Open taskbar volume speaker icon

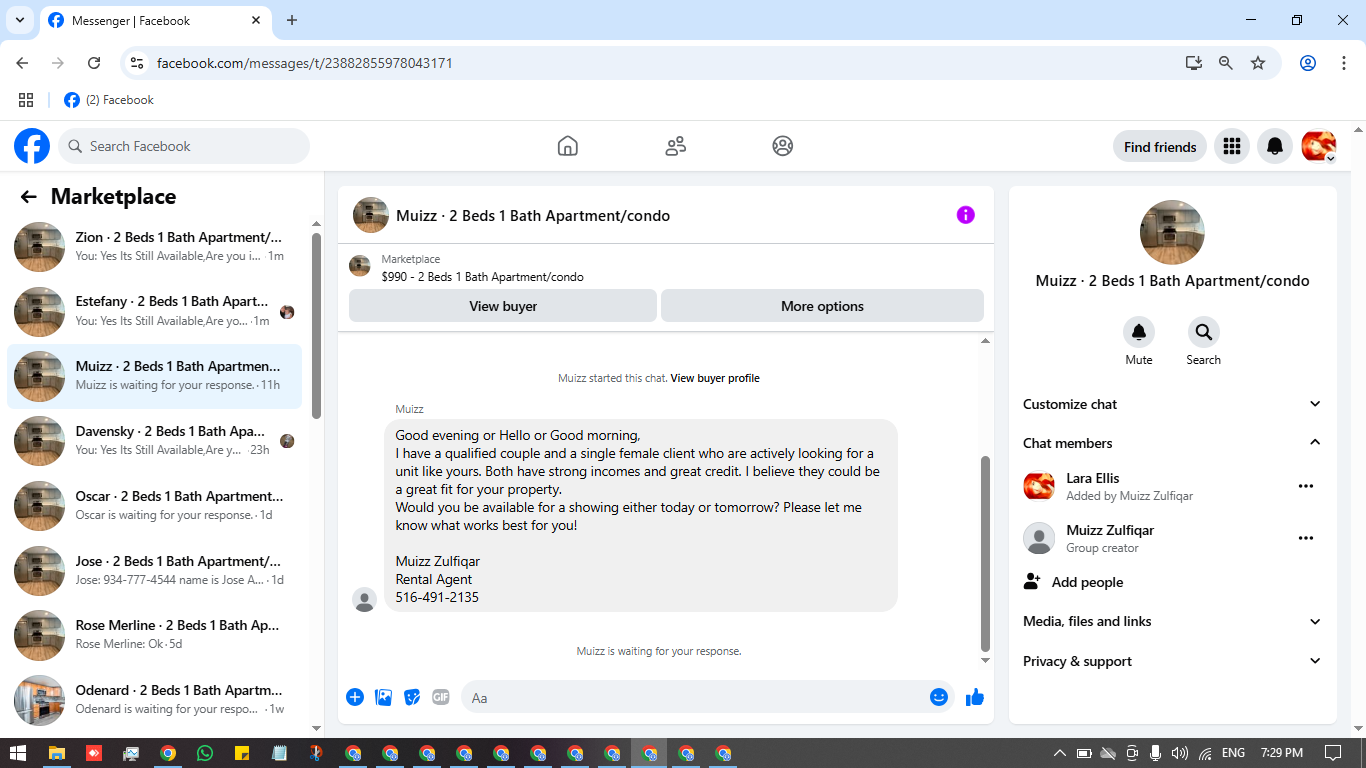(x=1180, y=753)
